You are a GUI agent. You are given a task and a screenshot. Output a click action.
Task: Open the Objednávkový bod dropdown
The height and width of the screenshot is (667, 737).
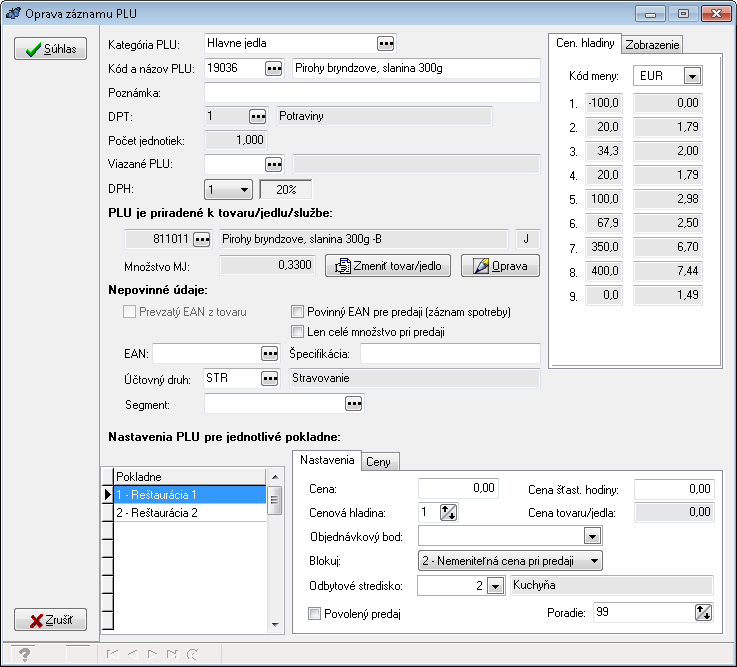pos(592,536)
